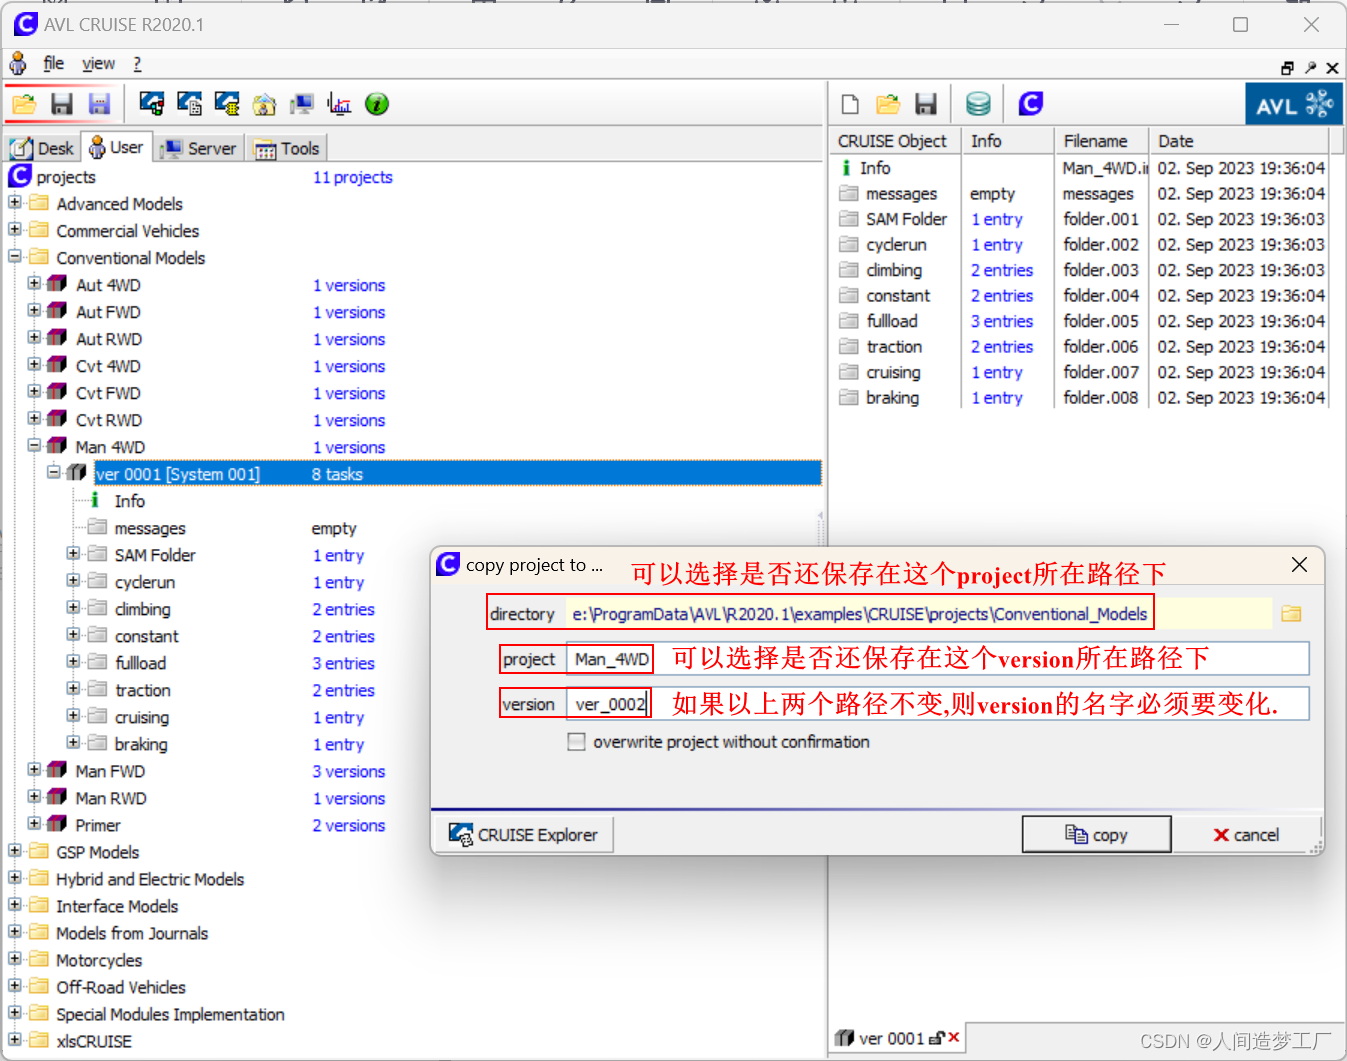Select the Info item under ver 0001

point(129,501)
